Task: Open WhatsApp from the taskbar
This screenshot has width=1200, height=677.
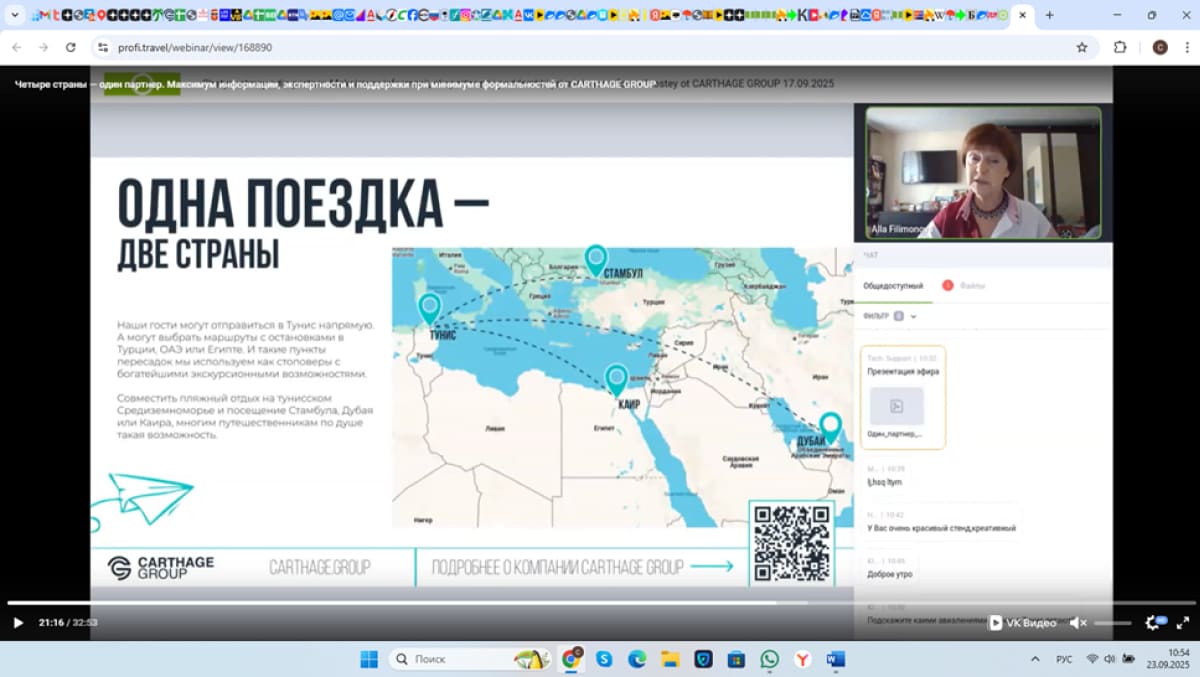Action: click(x=769, y=659)
